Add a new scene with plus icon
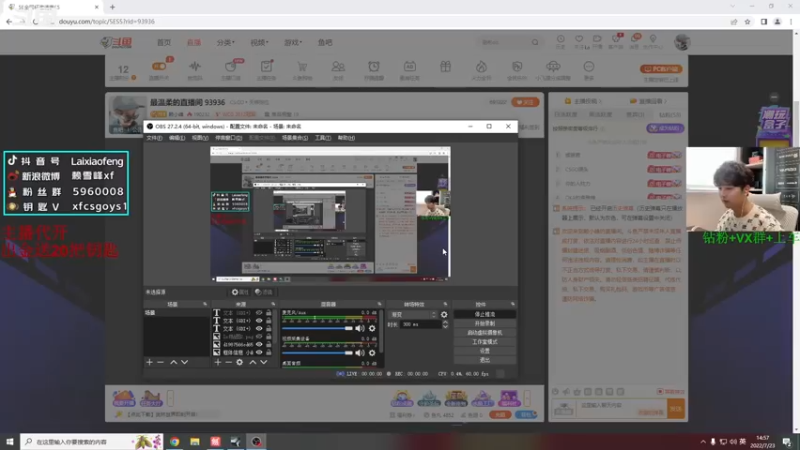This screenshot has height=450, width=800. coord(149,362)
